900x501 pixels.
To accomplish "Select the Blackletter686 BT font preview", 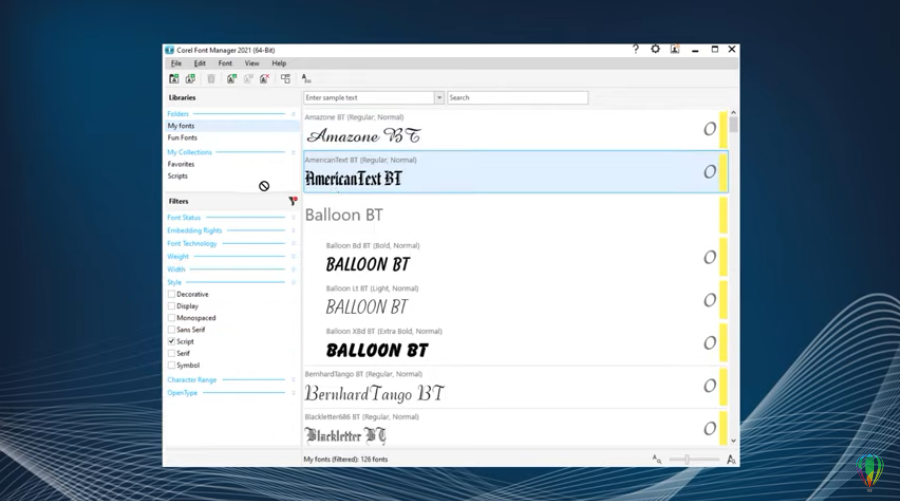I will [x=346, y=436].
